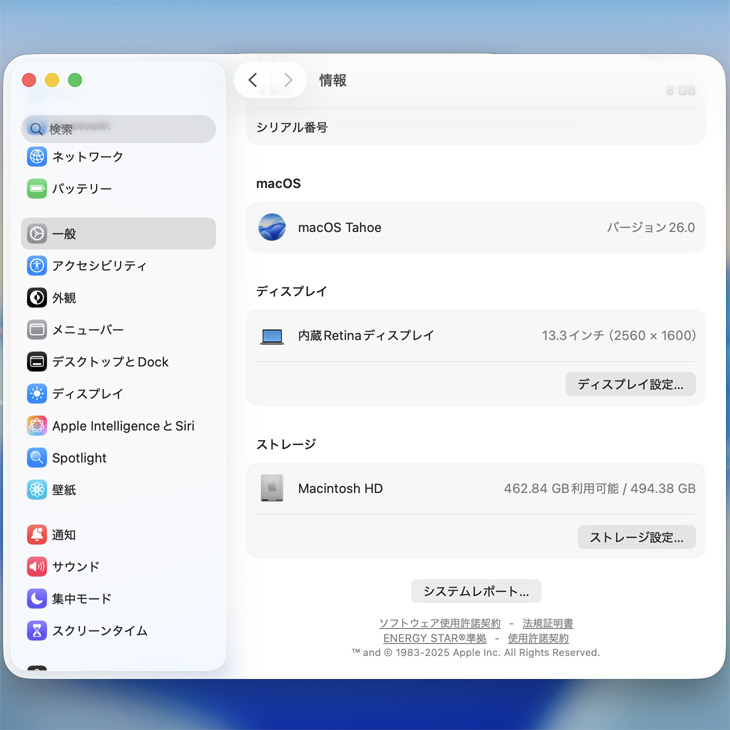Screen dimensions: 730x730
Task: Open the Notifications (通知) bell icon
Action: click(x=37, y=535)
